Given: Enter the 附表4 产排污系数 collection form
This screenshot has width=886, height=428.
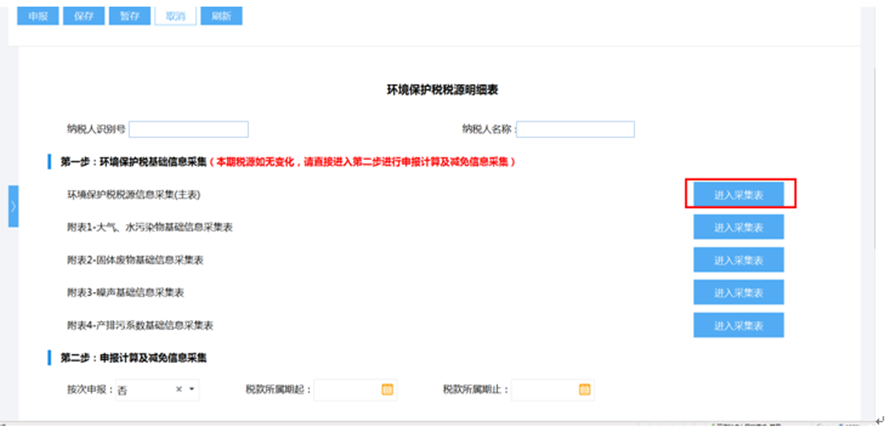Looking at the screenshot, I should point(739,325).
